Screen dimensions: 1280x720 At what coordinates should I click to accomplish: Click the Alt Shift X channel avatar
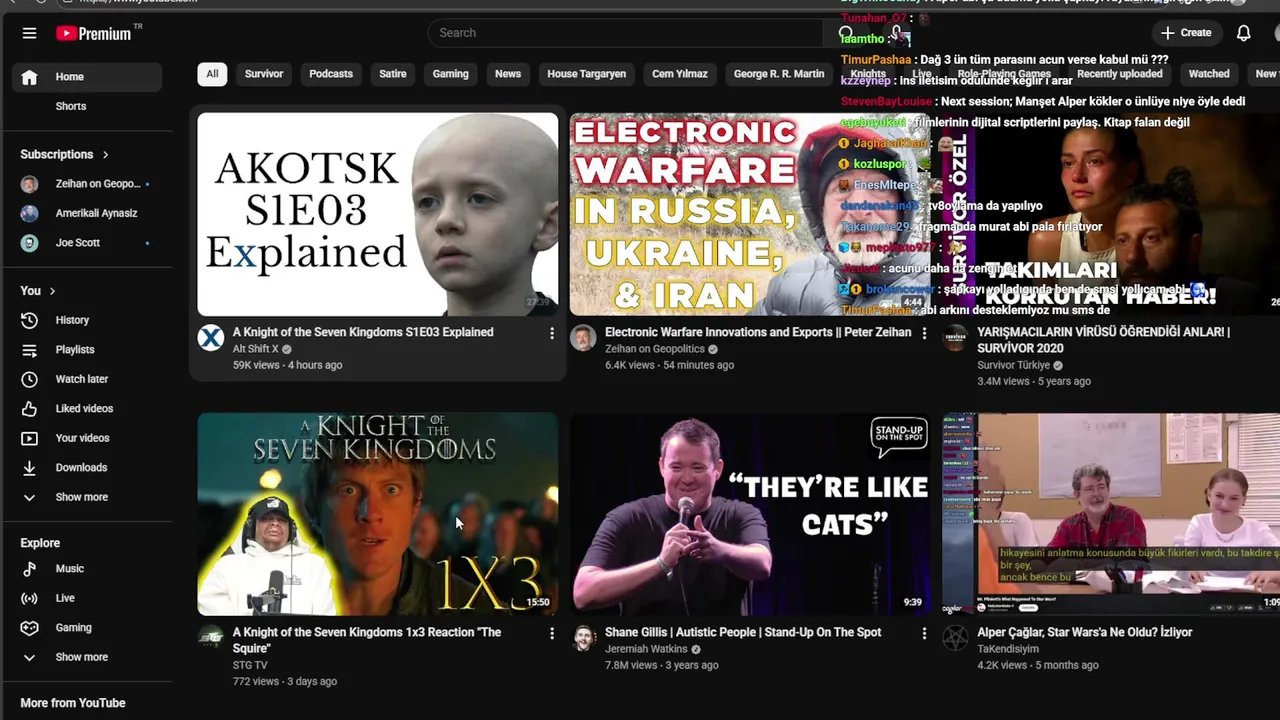coord(211,338)
